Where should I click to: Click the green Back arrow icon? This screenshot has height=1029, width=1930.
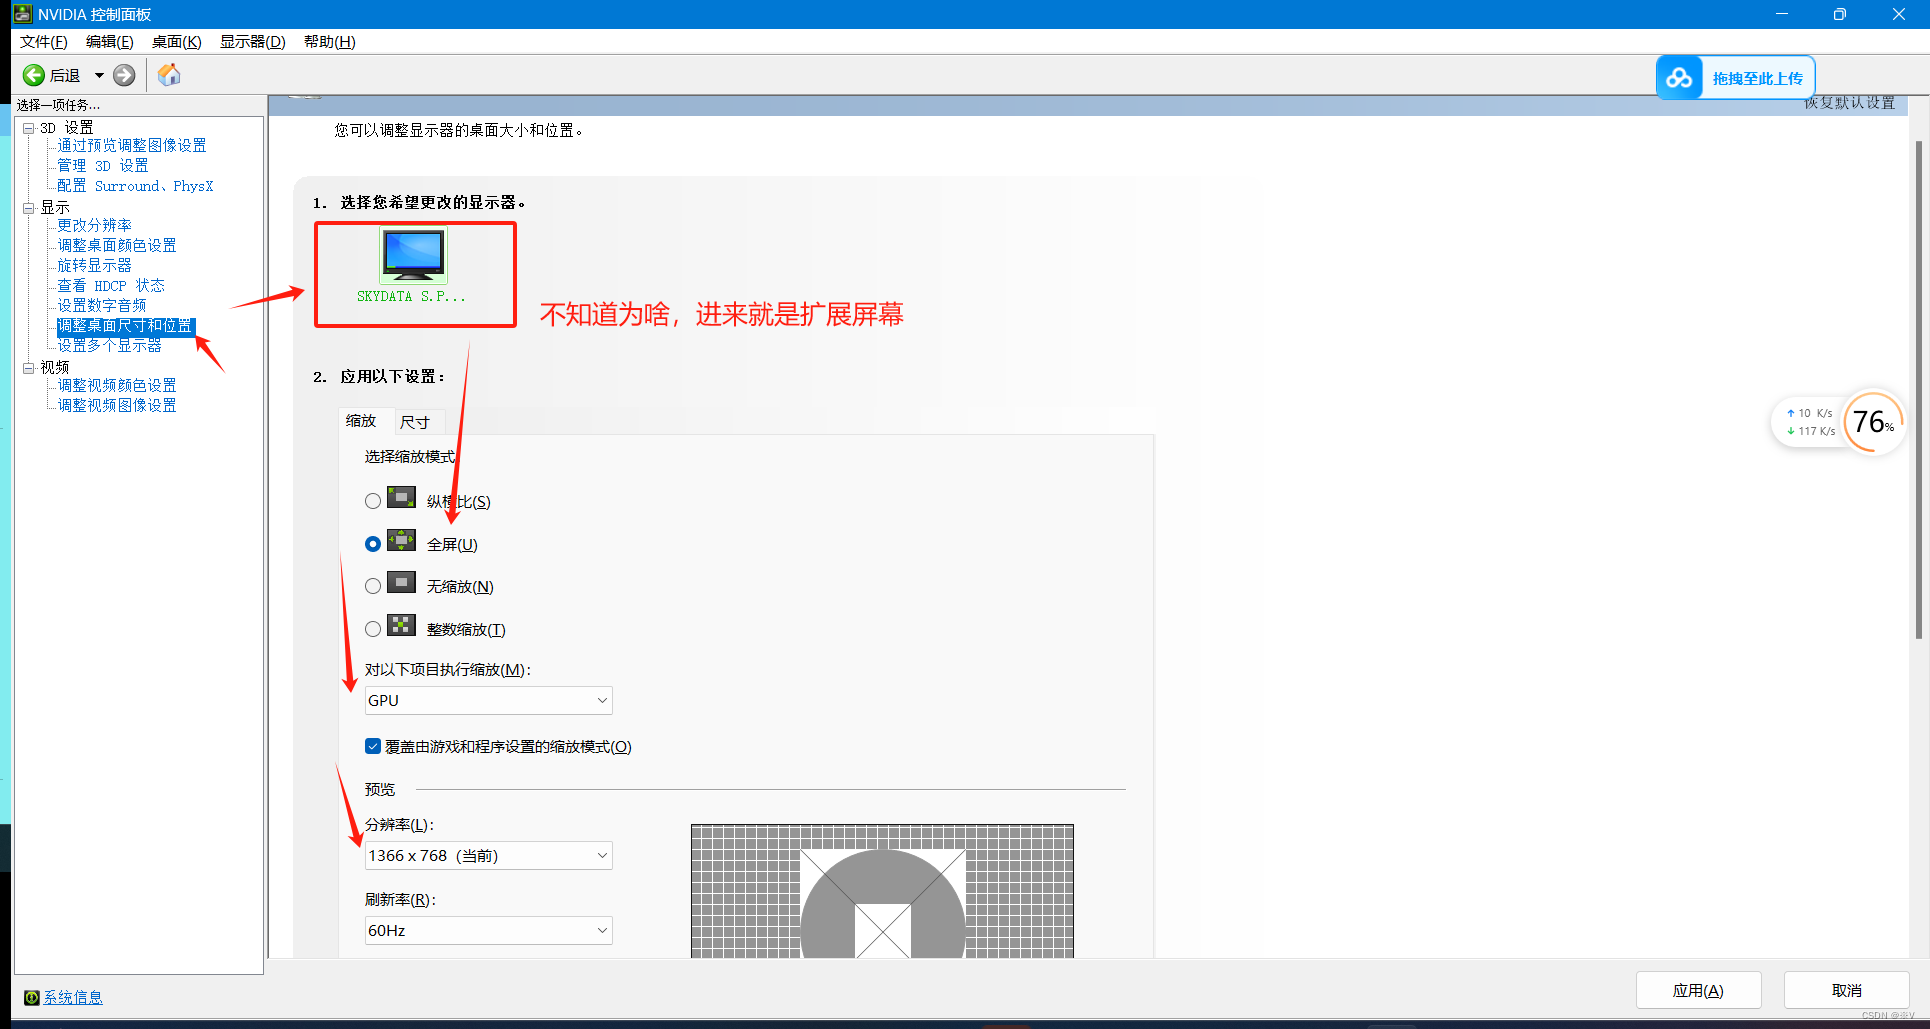point(34,75)
